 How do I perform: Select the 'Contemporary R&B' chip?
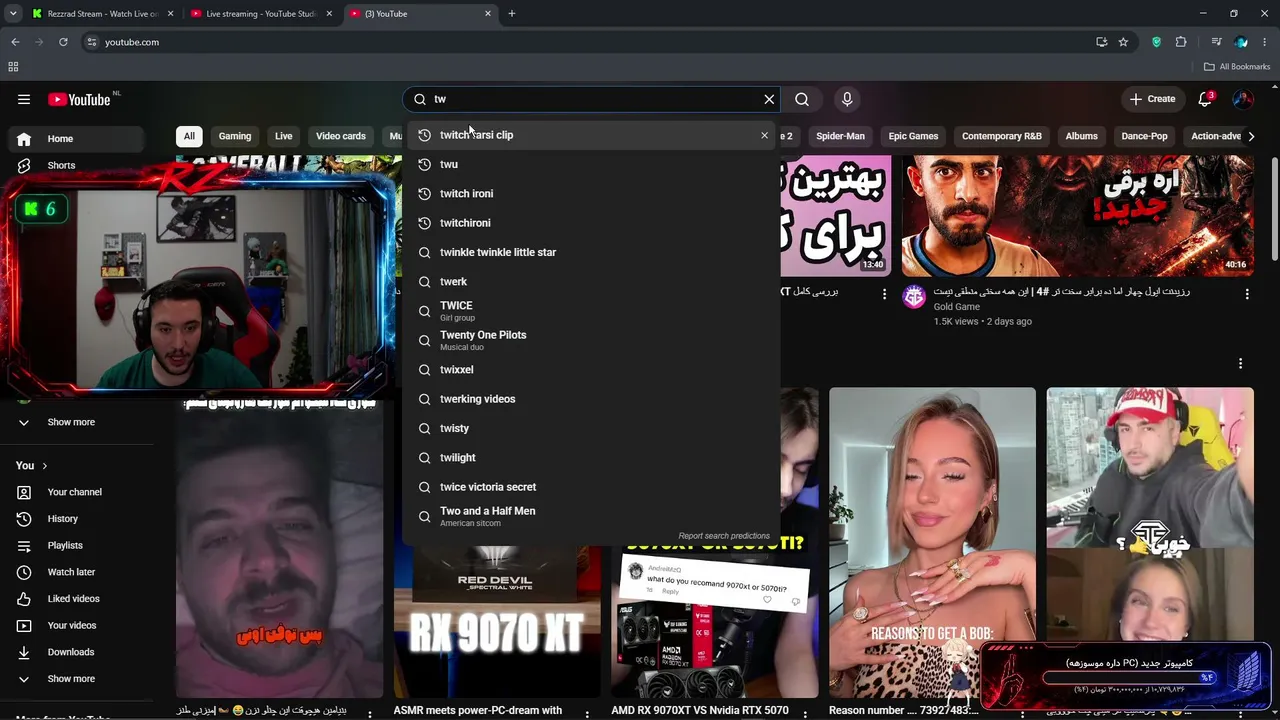click(1001, 136)
